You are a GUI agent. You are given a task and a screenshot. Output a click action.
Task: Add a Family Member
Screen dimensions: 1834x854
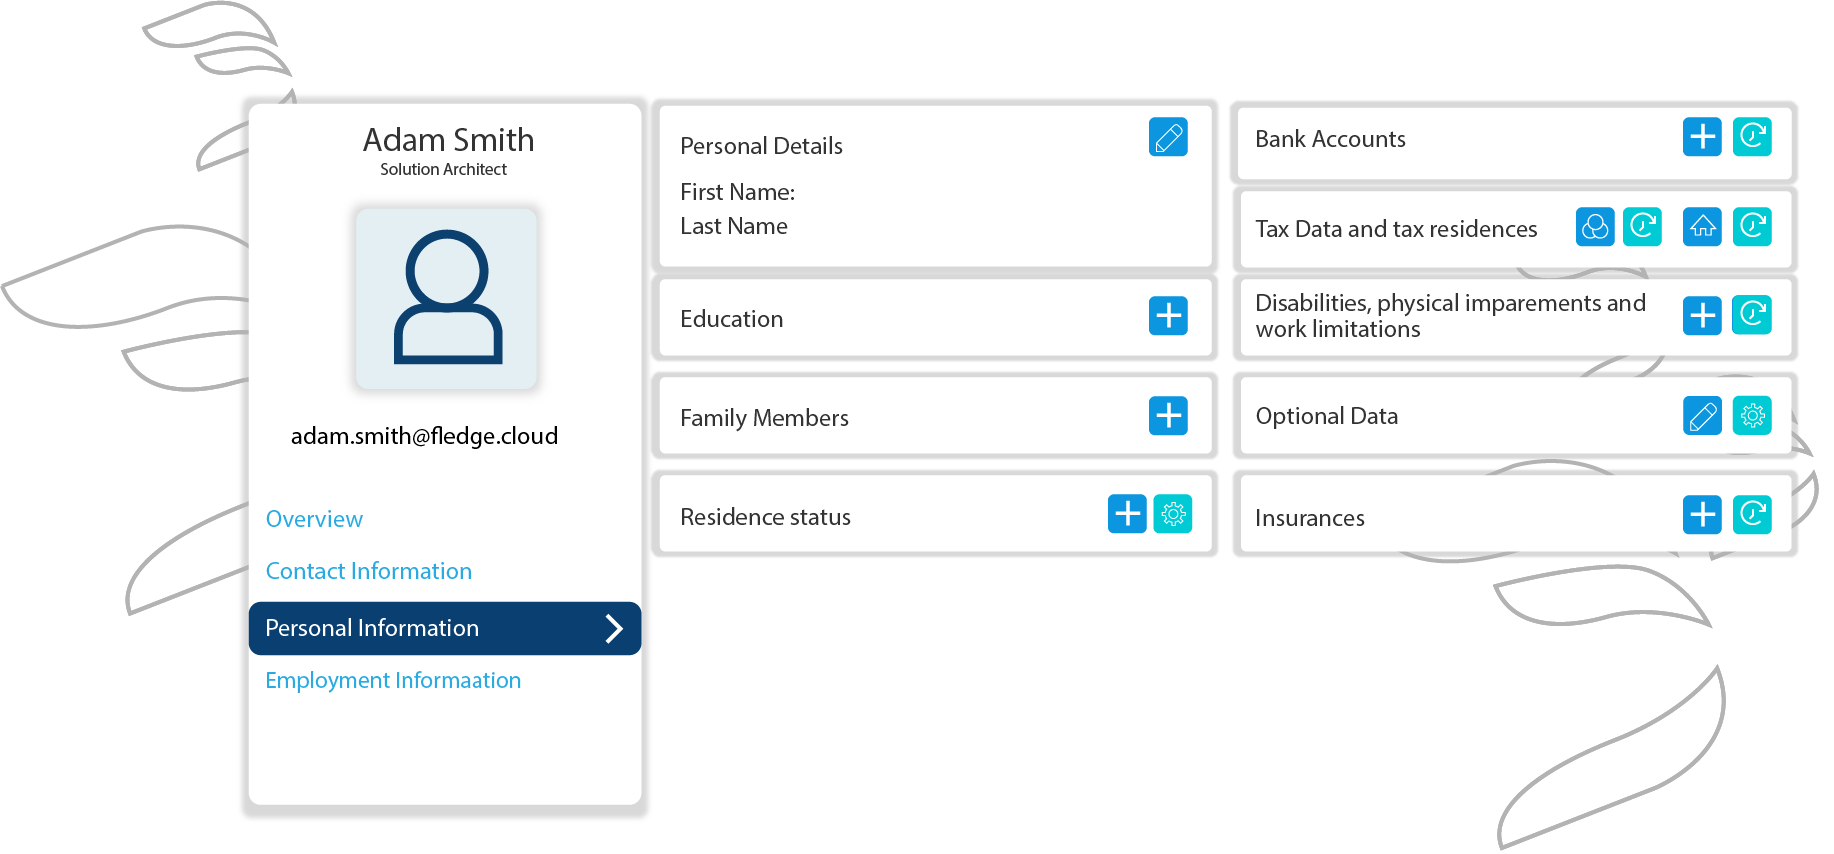click(1168, 415)
